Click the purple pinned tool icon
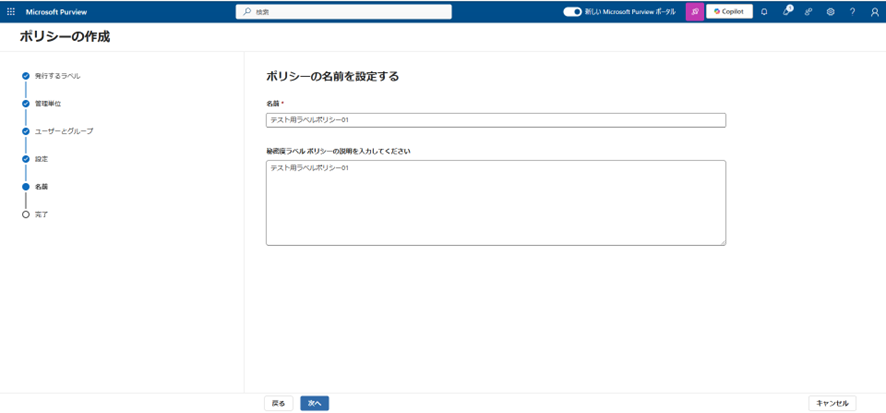The height and width of the screenshot is (413, 886). [694, 12]
